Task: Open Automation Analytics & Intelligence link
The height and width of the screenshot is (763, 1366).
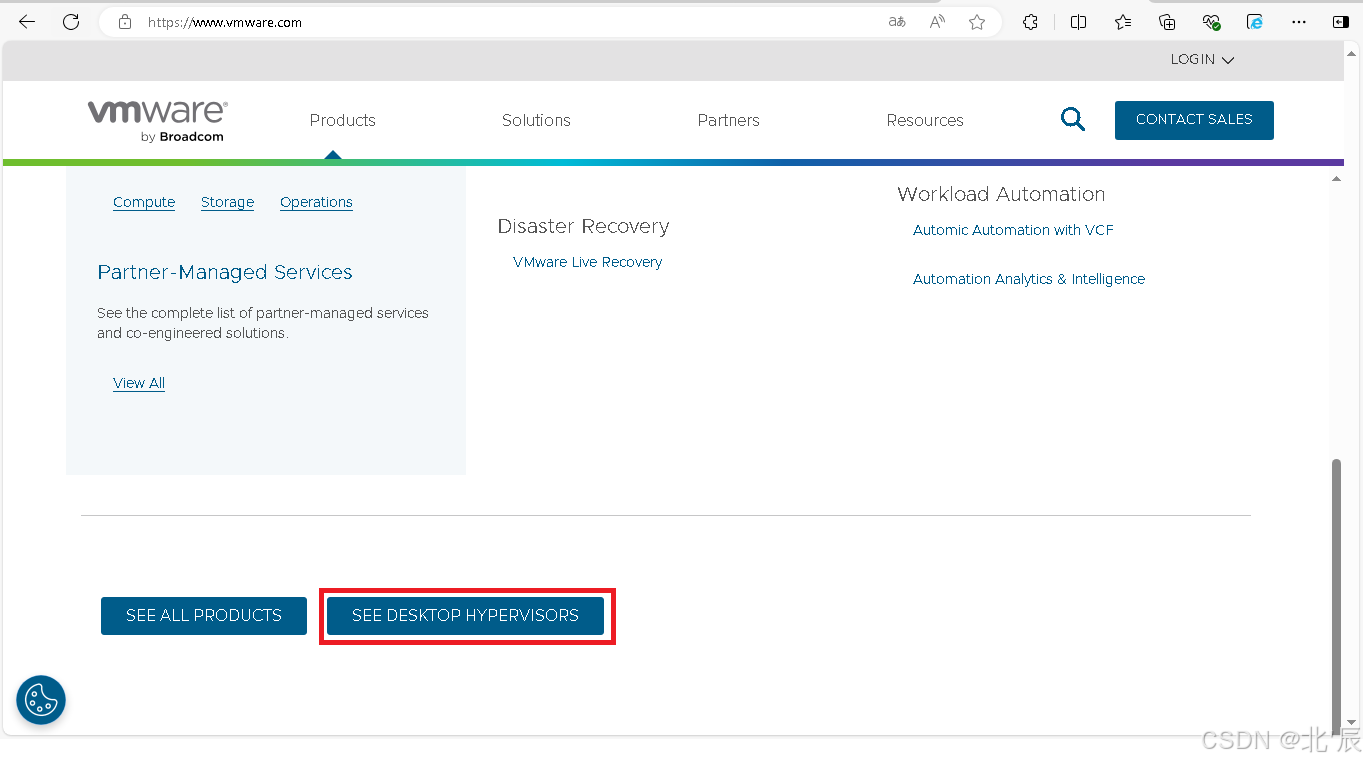Action: pos(1029,279)
